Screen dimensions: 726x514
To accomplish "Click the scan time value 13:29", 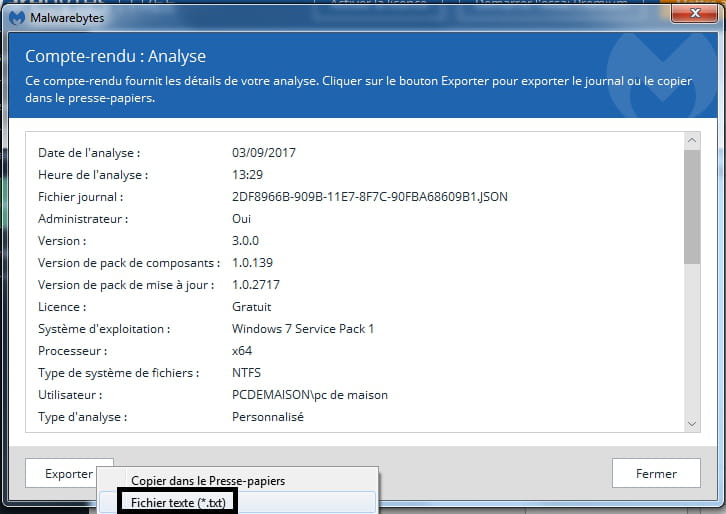I will point(247,175).
